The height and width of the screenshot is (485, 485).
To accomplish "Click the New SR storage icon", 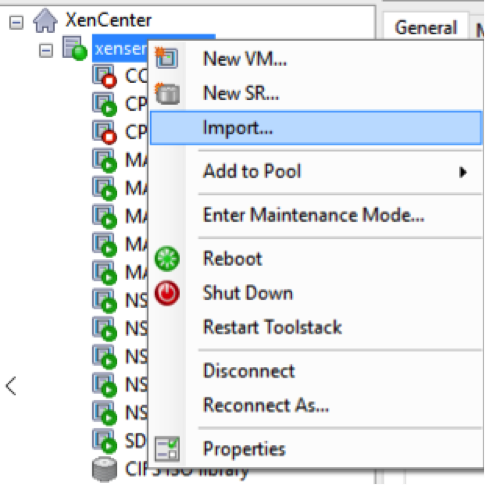I will [x=167, y=93].
